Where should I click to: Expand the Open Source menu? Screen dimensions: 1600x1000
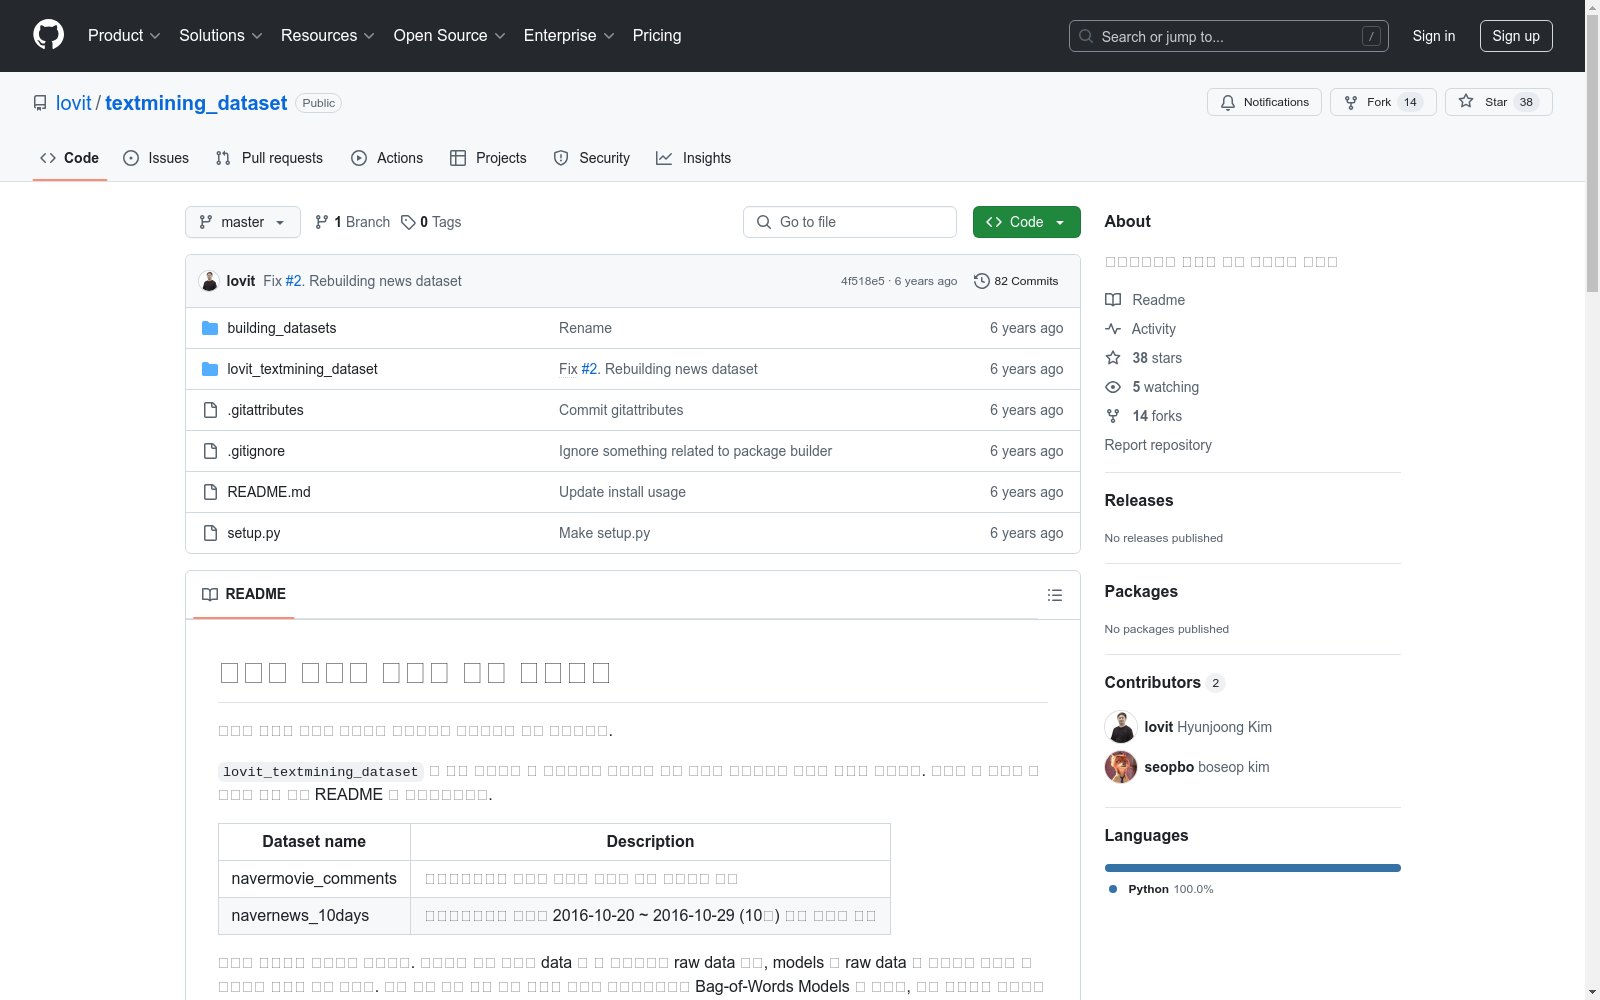coord(450,35)
